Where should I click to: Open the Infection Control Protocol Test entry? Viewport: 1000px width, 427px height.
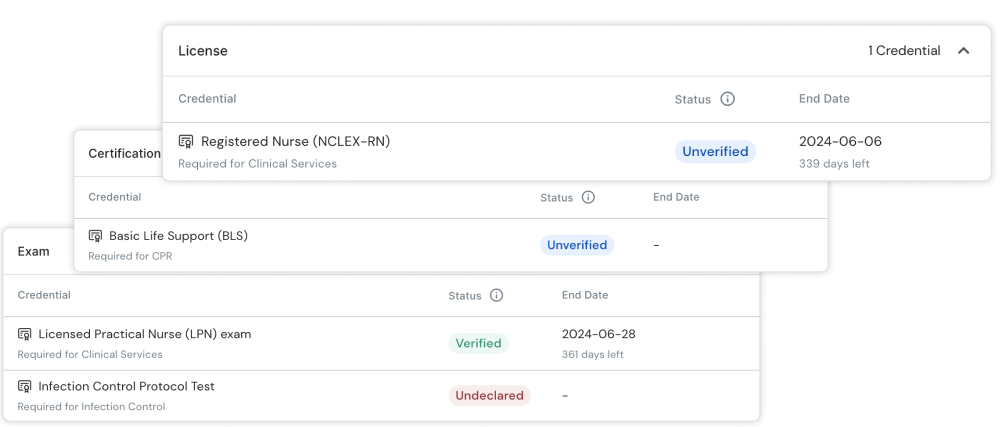point(126,386)
